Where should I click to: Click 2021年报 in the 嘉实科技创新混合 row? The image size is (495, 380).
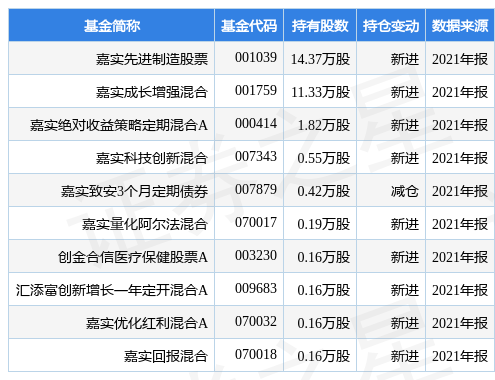pyautogui.click(x=460, y=158)
